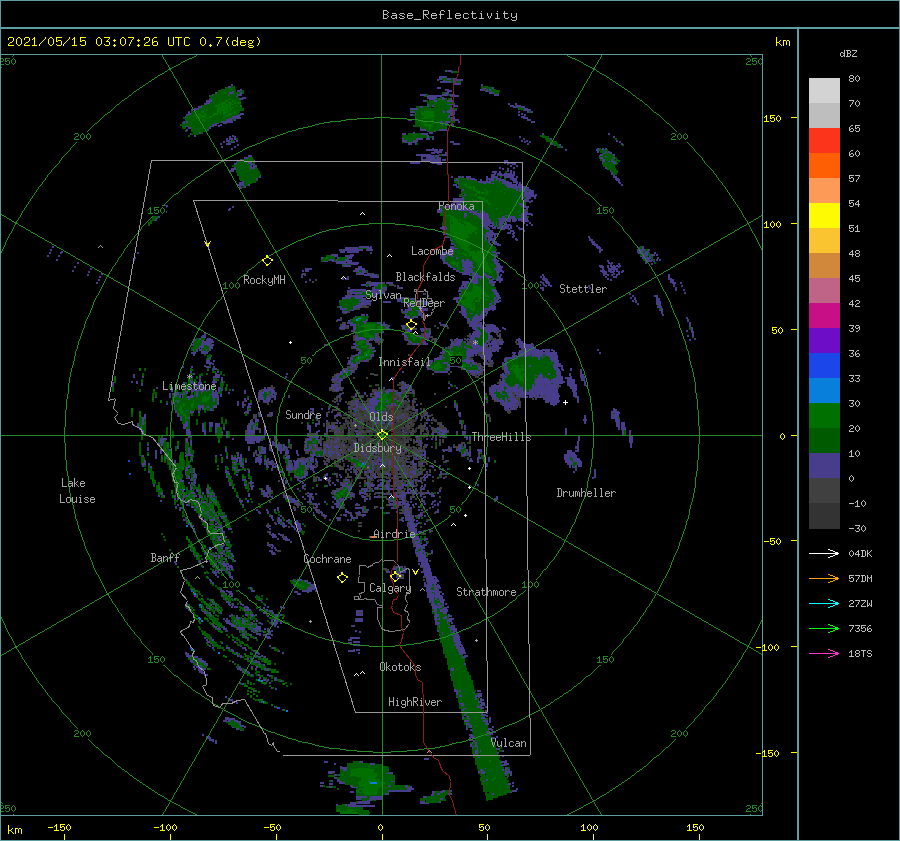Click the Stettler label
Screen dimensions: 900x841
pos(583,289)
